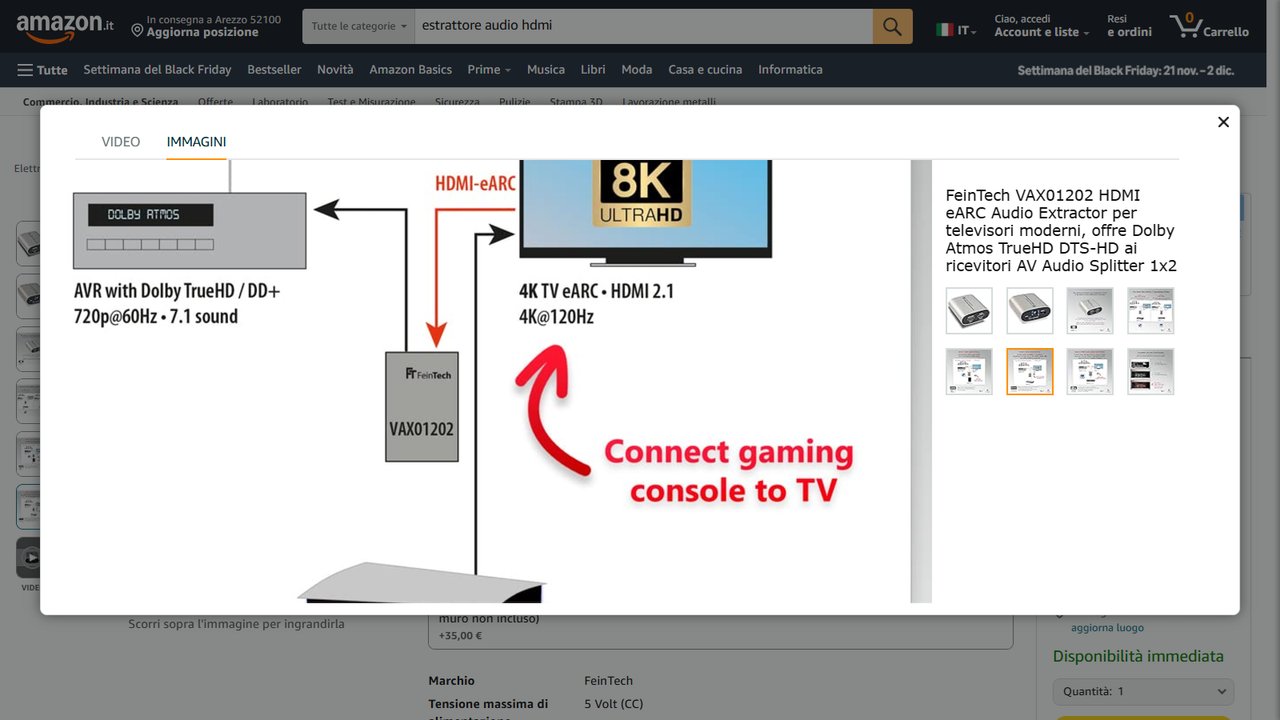Viewport: 1280px width, 720px height.
Task: Click the Amazon.it logo
Action: coord(65,27)
